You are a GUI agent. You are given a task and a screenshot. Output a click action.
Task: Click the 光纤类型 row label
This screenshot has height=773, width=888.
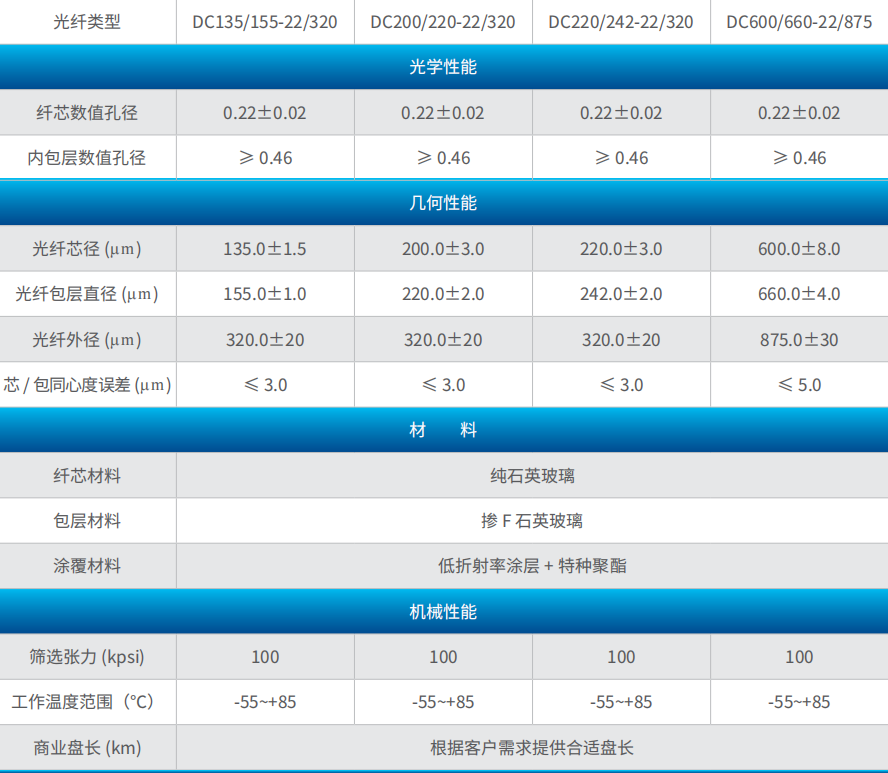point(87,21)
